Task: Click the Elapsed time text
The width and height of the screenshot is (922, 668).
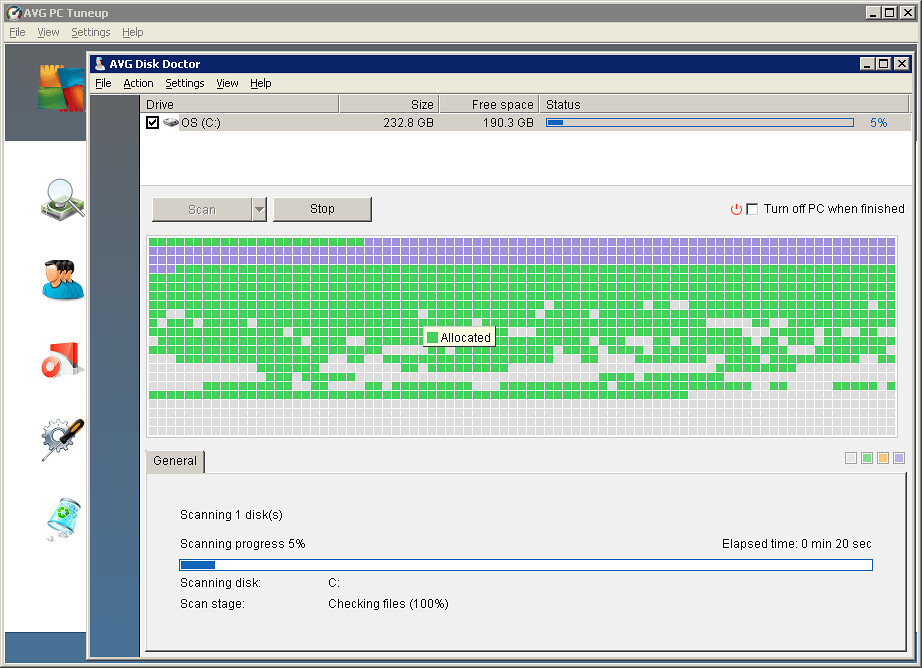Action: coord(797,543)
